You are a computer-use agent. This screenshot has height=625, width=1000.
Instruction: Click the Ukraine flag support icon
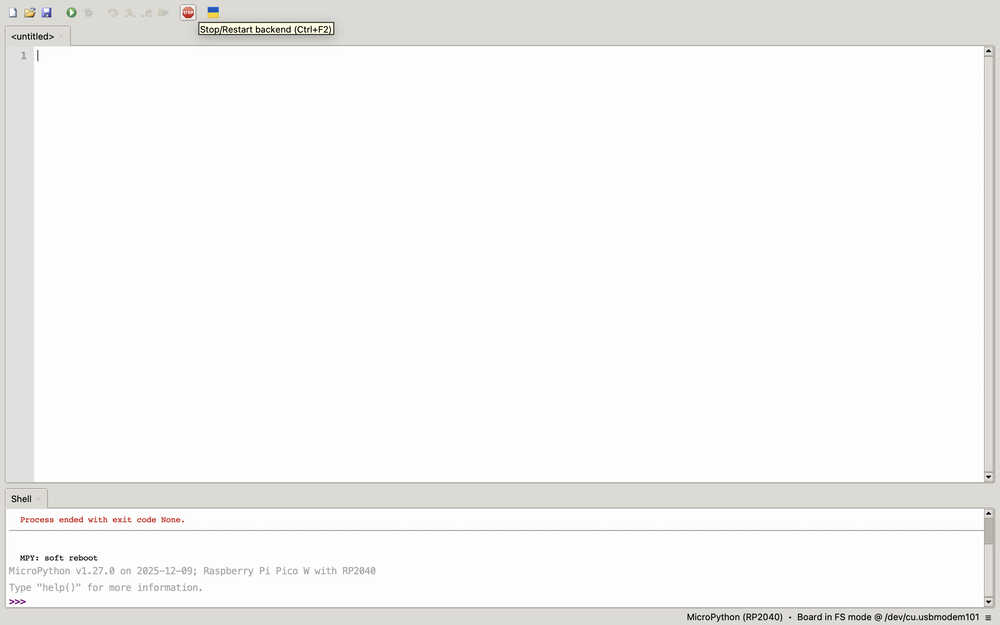coord(213,12)
